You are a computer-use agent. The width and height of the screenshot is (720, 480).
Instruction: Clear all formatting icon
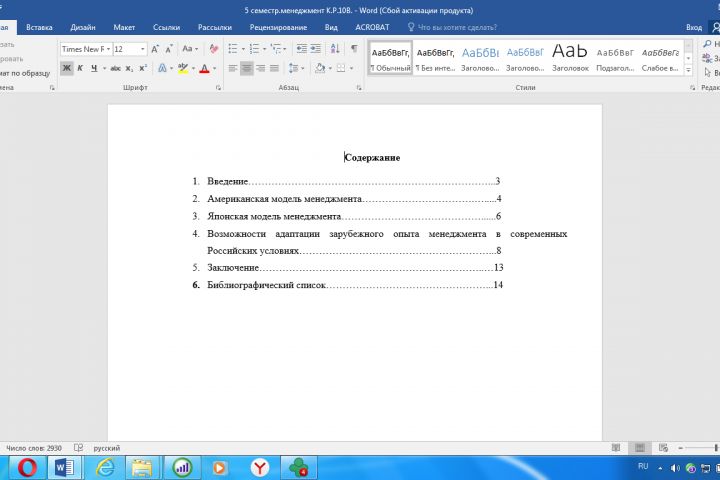pos(214,49)
